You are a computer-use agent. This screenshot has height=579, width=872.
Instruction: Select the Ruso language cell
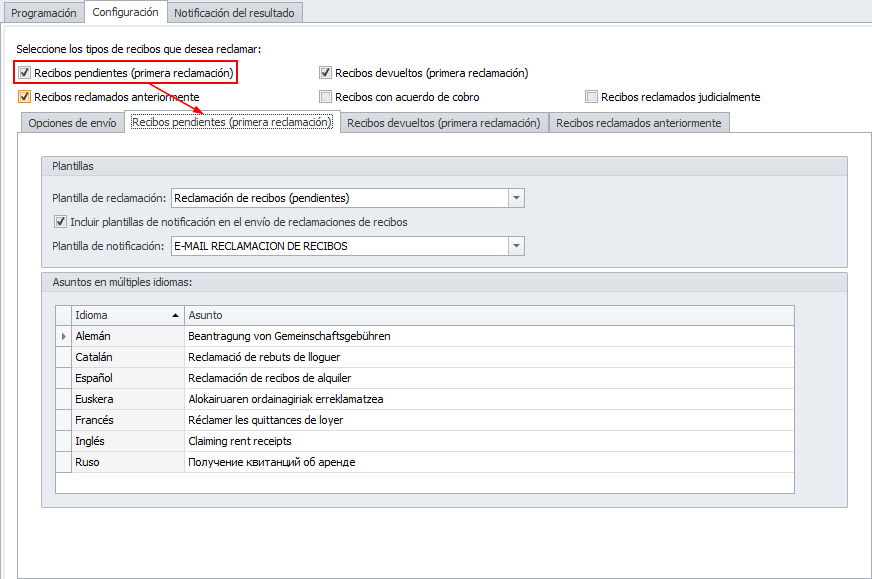(x=128, y=462)
